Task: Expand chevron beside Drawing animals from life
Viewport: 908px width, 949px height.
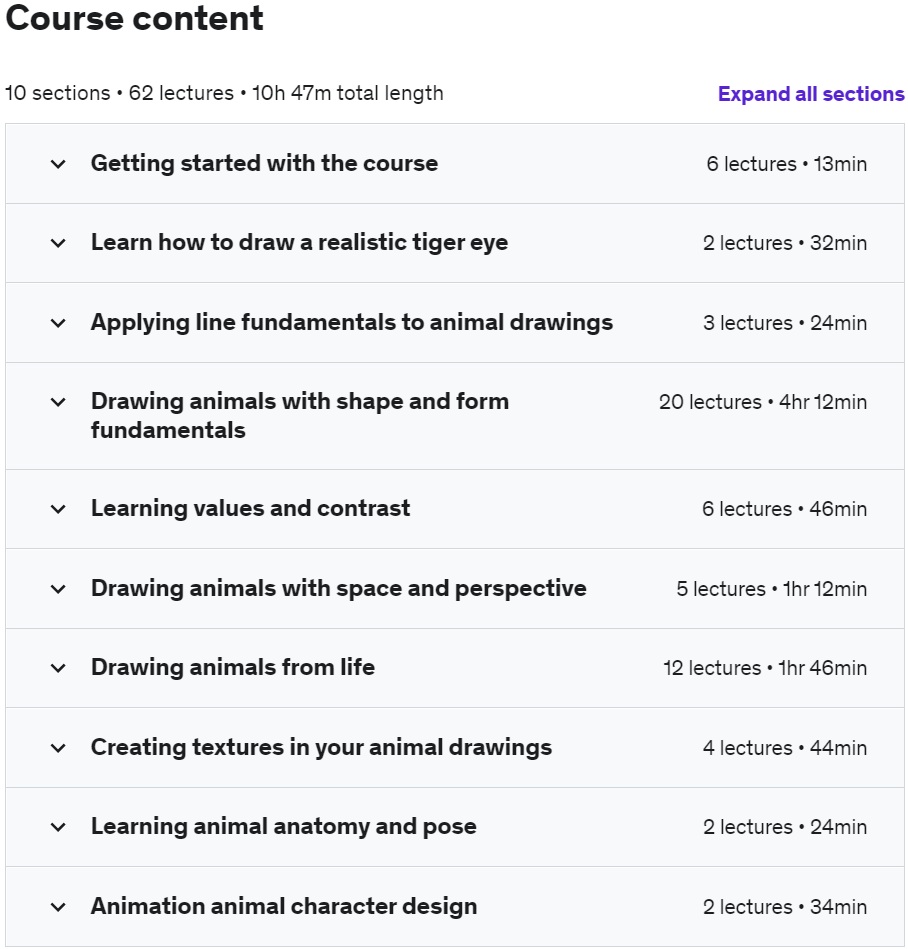Action: click(x=58, y=668)
